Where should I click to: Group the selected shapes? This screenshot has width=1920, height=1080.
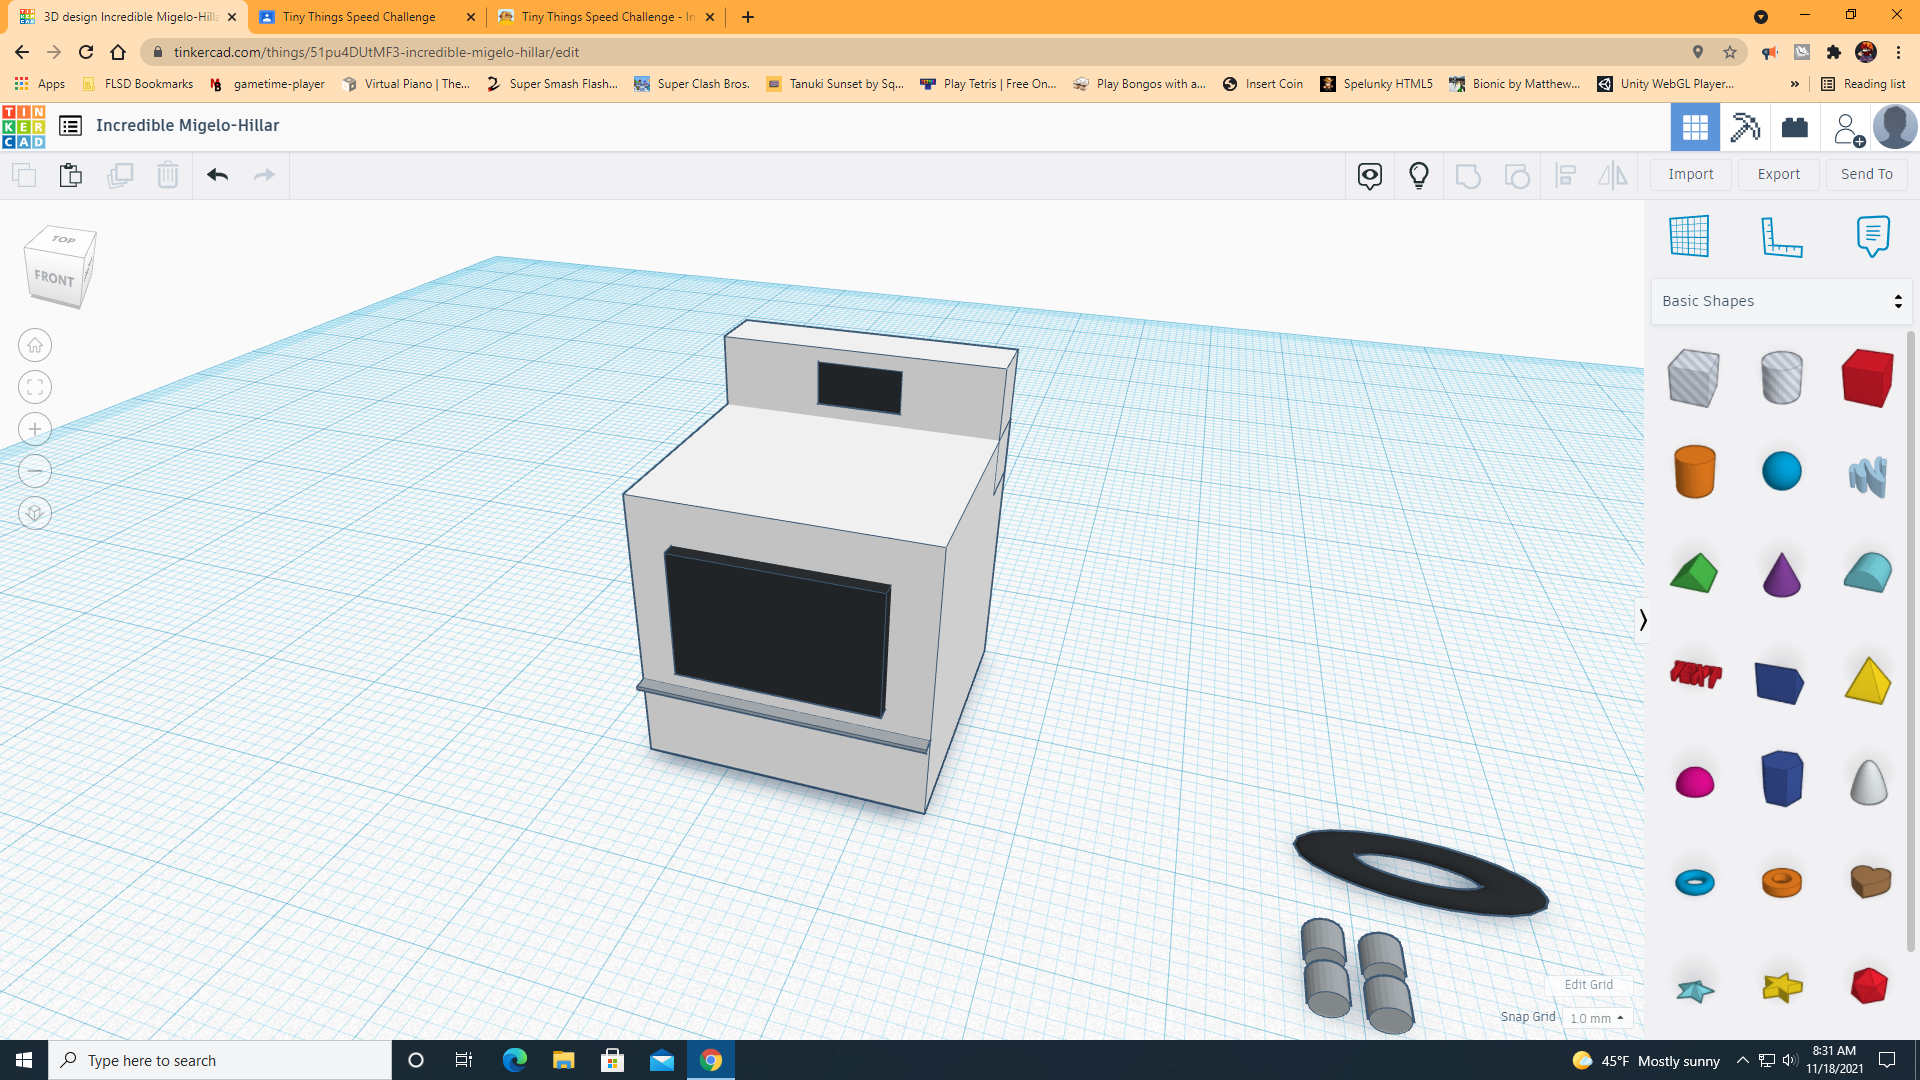pyautogui.click(x=1468, y=175)
